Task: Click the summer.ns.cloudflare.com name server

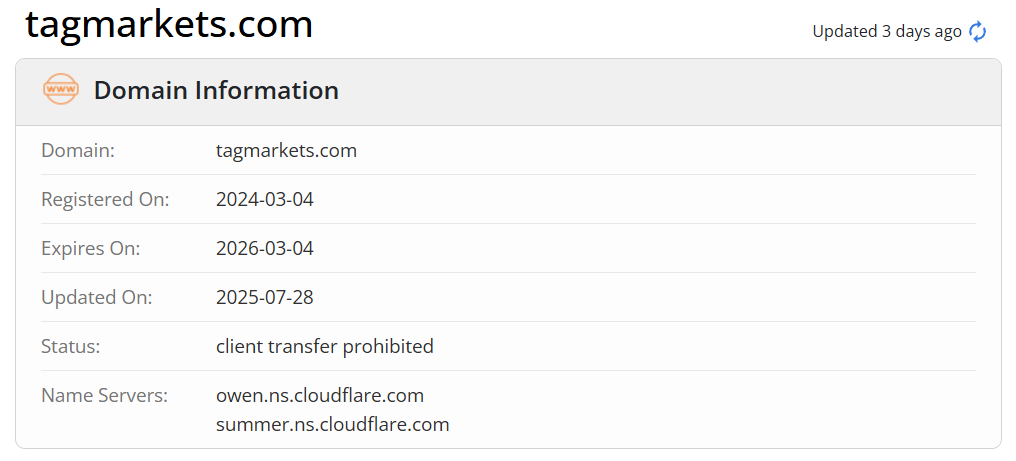Action: 332,424
